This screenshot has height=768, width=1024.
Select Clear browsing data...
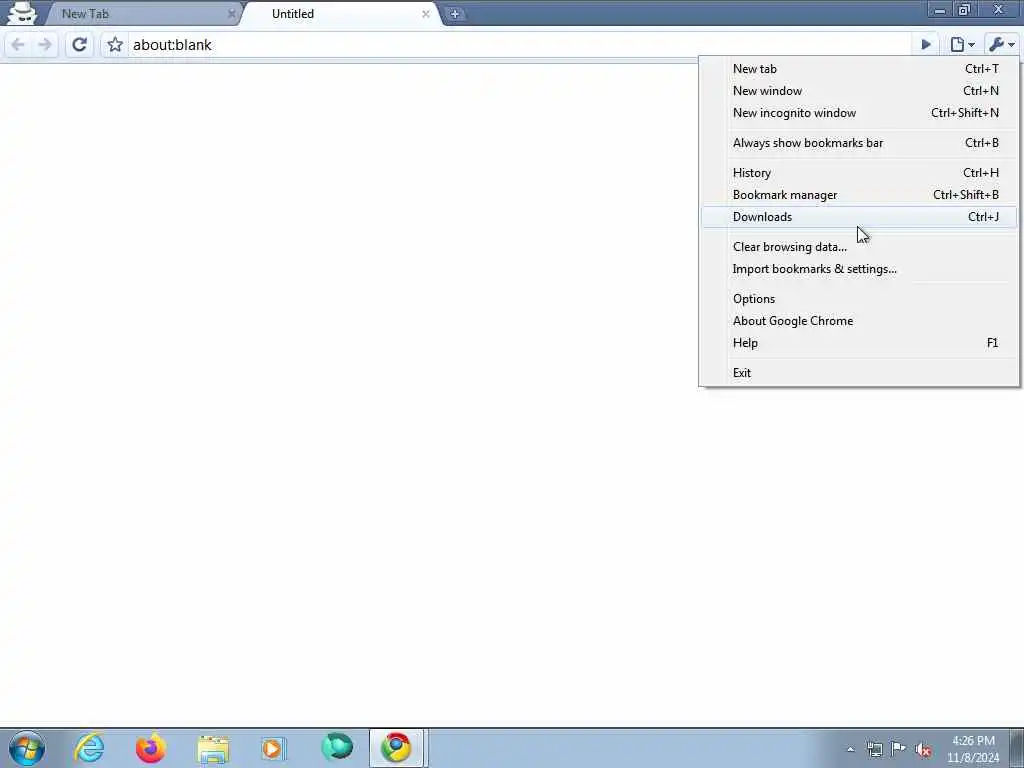point(859,247)
